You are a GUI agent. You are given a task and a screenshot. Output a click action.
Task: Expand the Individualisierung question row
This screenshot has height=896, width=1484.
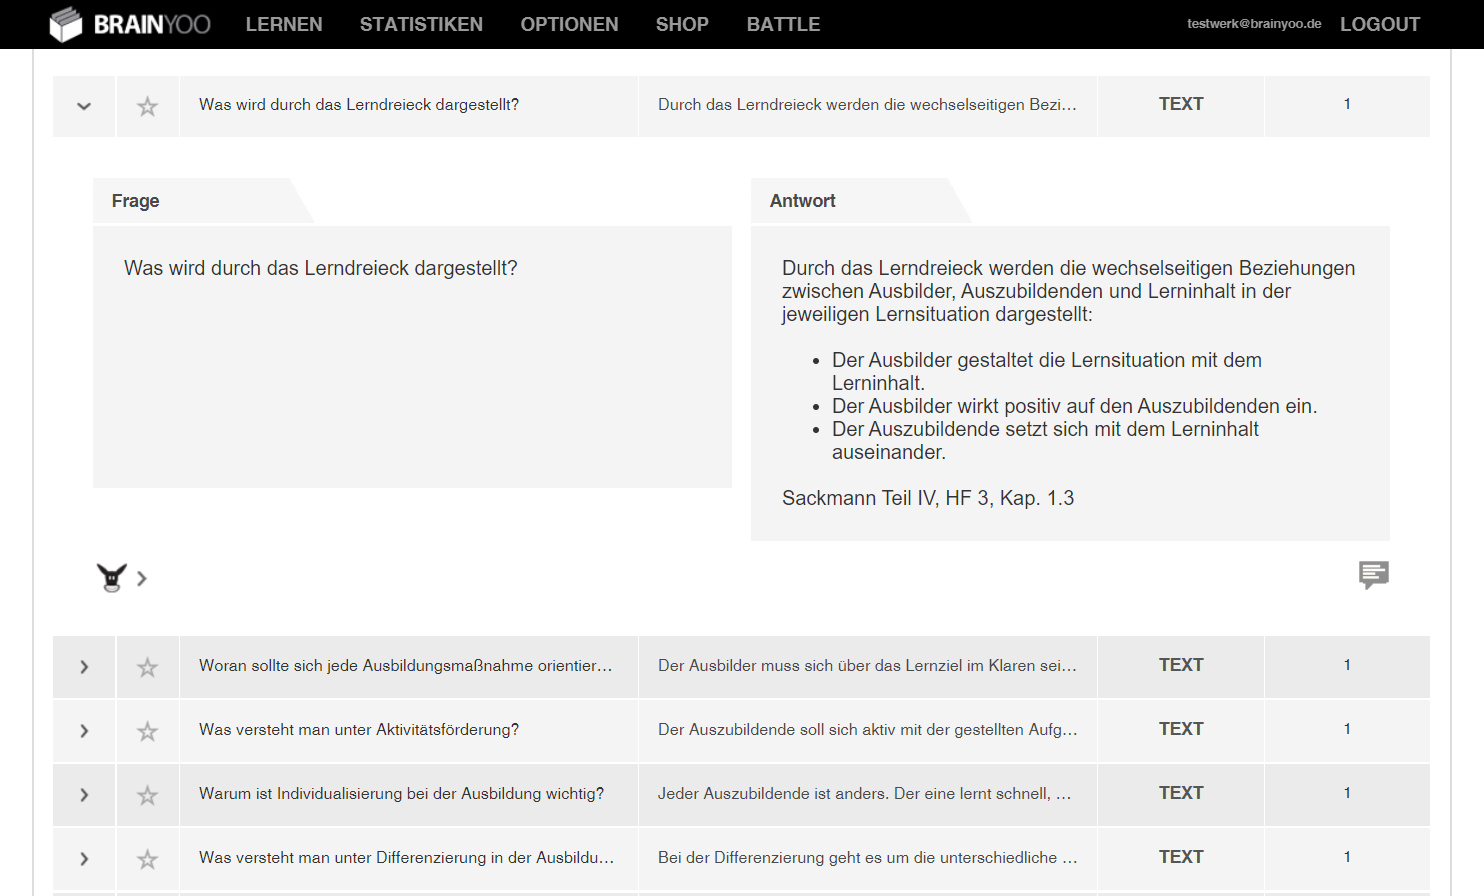point(84,795)
